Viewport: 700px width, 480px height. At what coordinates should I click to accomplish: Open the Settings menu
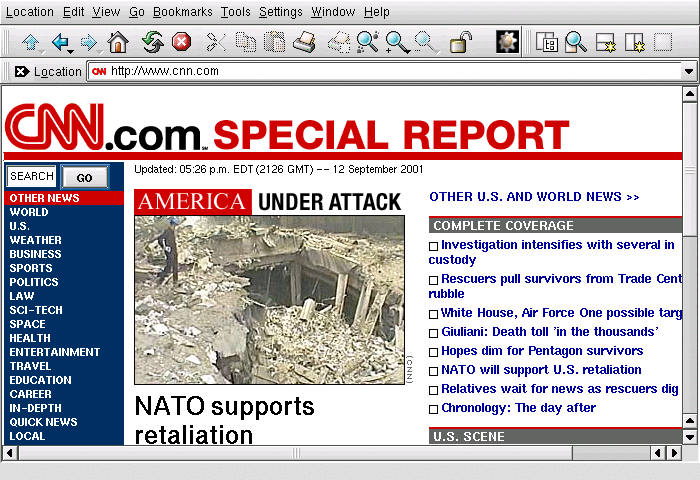pyautogui.click(x=280, y=12)
